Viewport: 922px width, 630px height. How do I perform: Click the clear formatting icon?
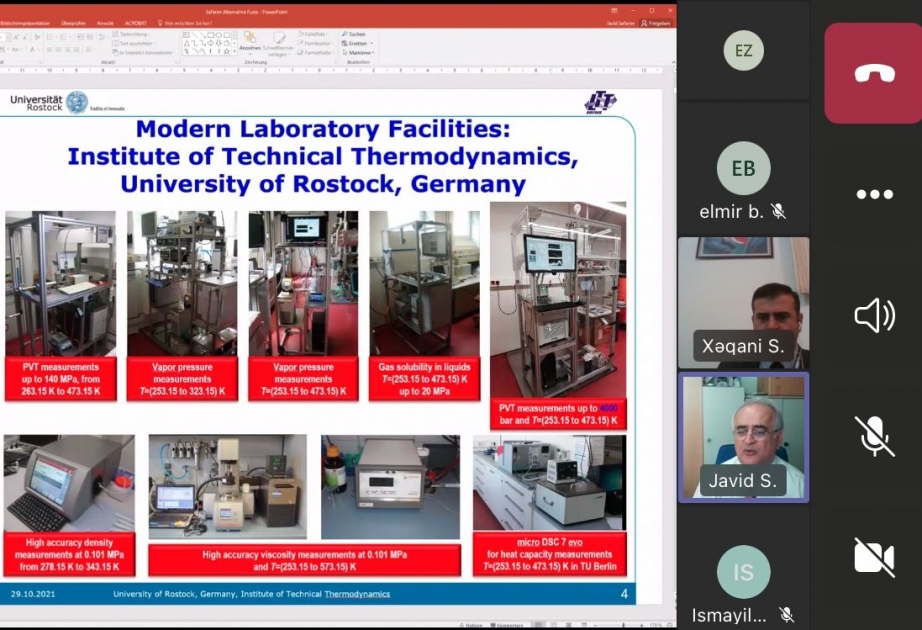pos(38,37)
